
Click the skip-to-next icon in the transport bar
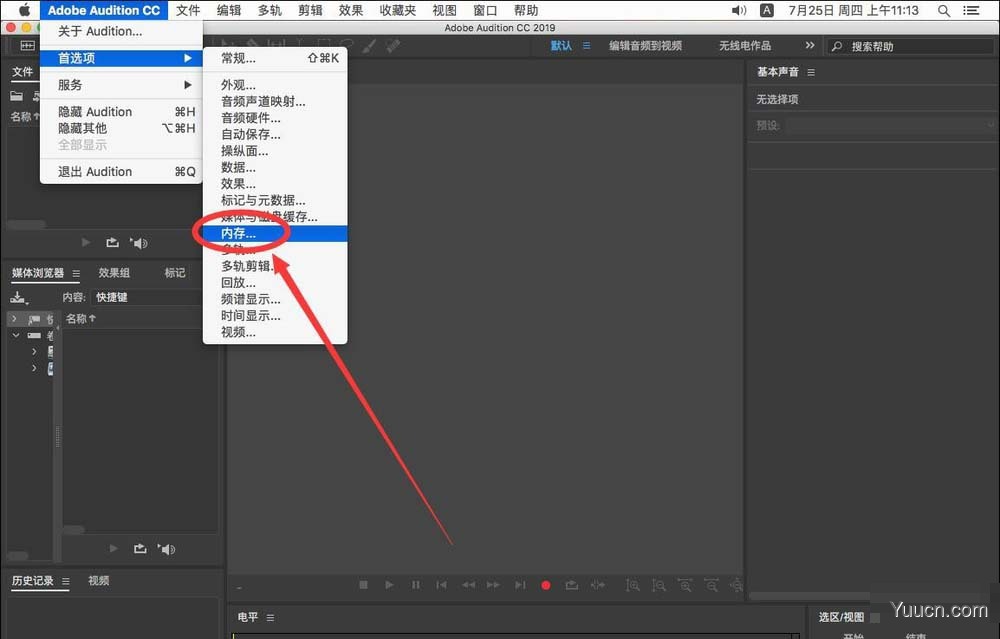pos(519,585)
